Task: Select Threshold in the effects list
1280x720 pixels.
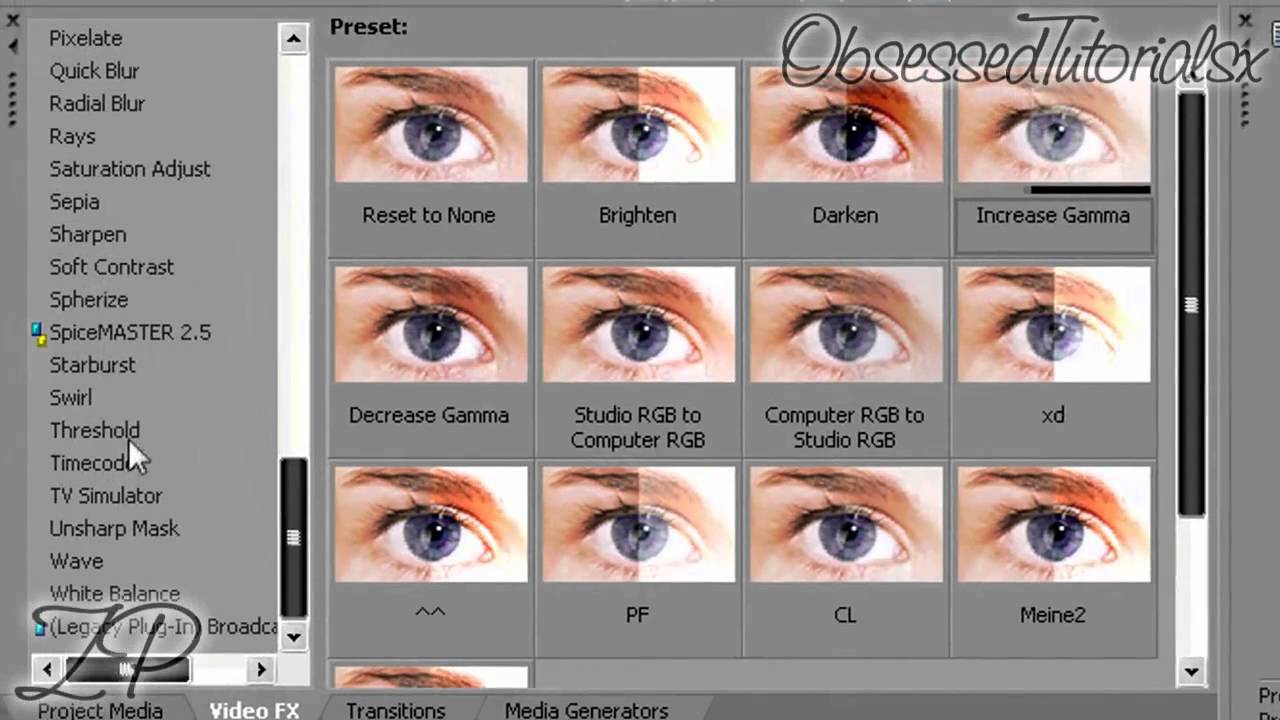Action: tap(95, 430)
